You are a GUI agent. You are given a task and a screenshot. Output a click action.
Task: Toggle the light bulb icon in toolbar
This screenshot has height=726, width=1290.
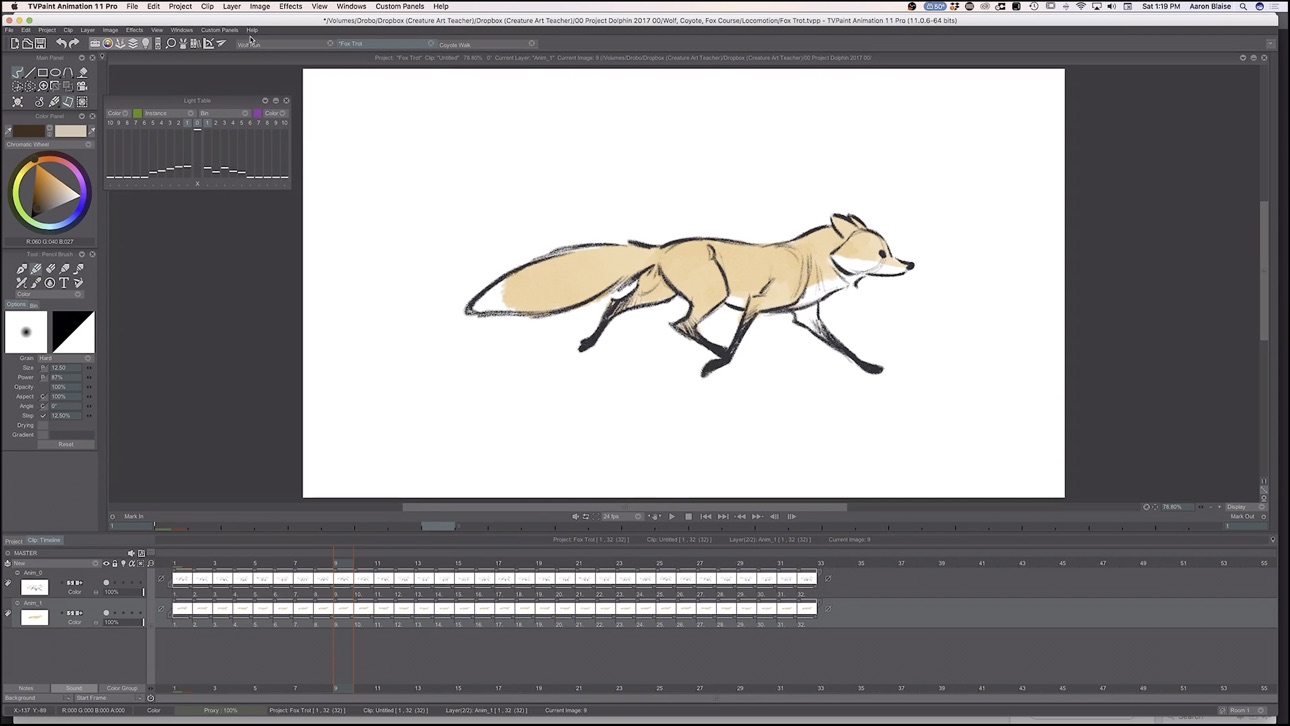[x=145, y=43]
